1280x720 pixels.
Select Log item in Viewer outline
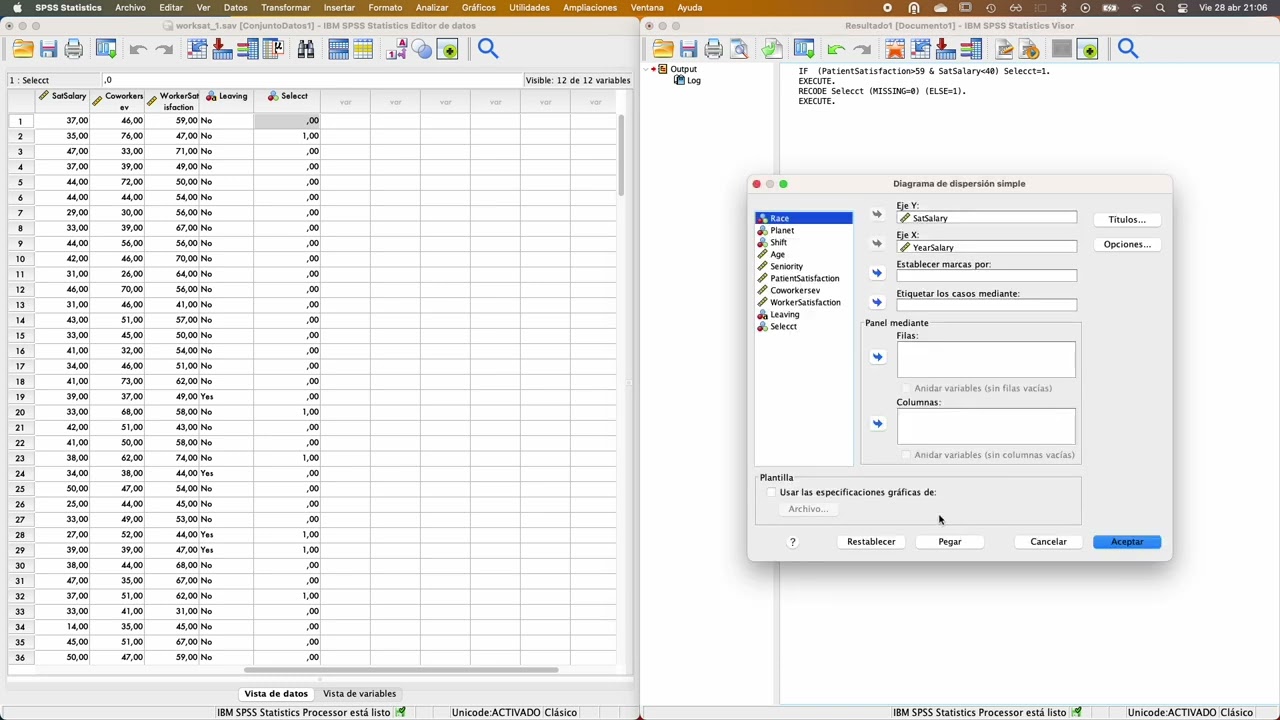693,80
